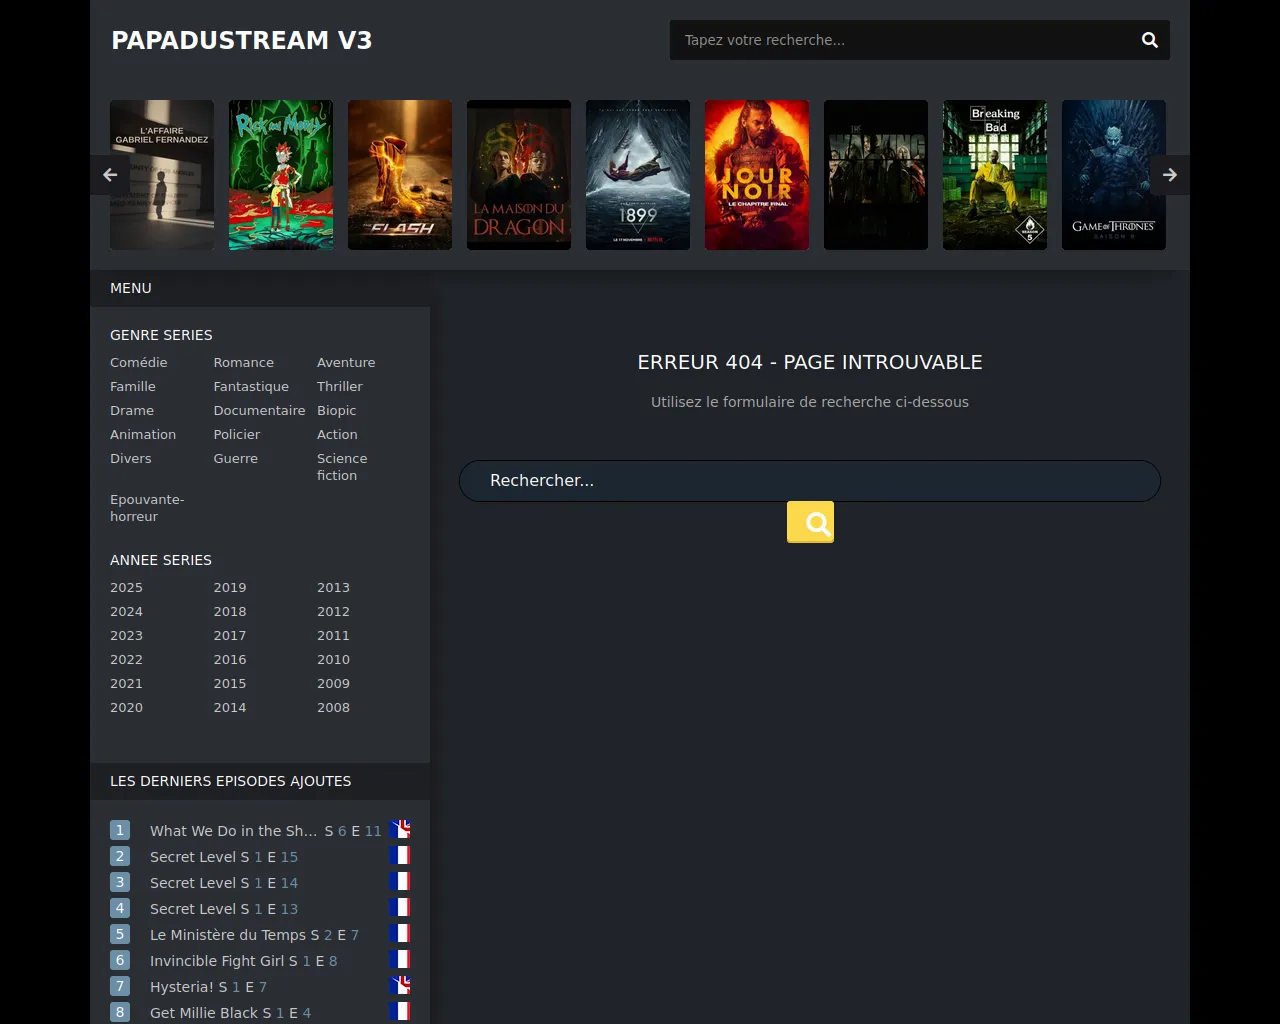Open the Science fiction genre
This screenshot has width=1280, height=1024.
pos(341,467)
